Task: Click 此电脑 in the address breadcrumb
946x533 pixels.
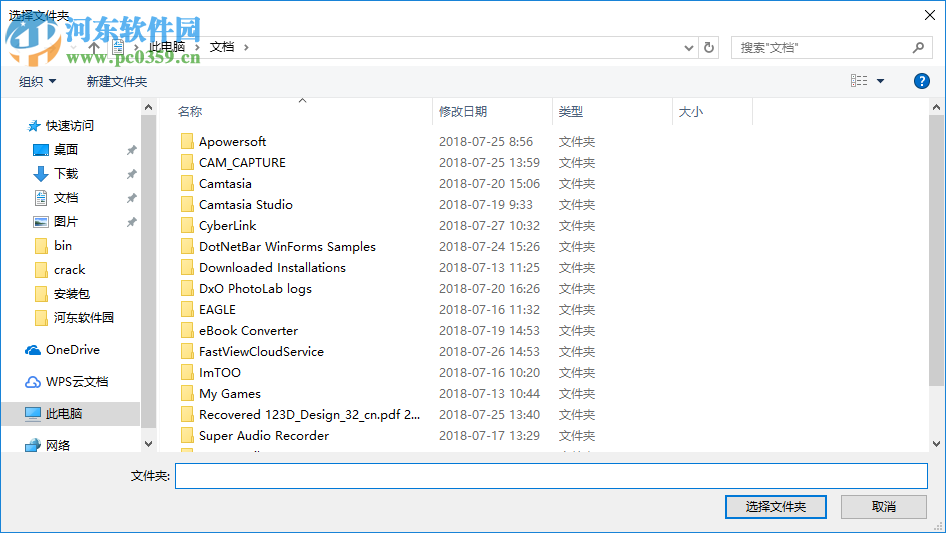Action: tap(167, 47)
